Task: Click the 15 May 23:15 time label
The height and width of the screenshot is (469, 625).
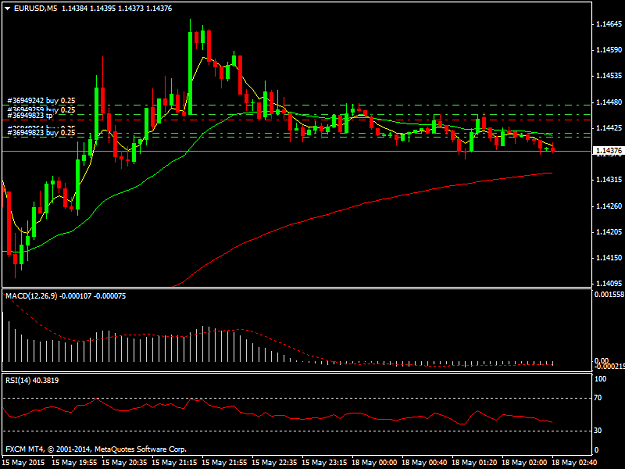Action: coord(324,463)
